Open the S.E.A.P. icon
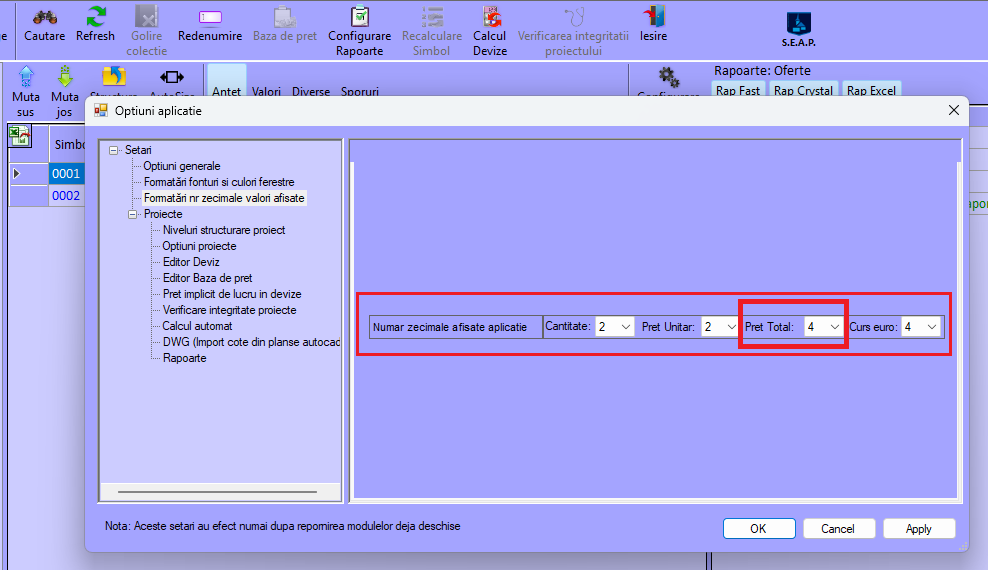The width and height of the screenshot is (988, 570). pos(798,24)
